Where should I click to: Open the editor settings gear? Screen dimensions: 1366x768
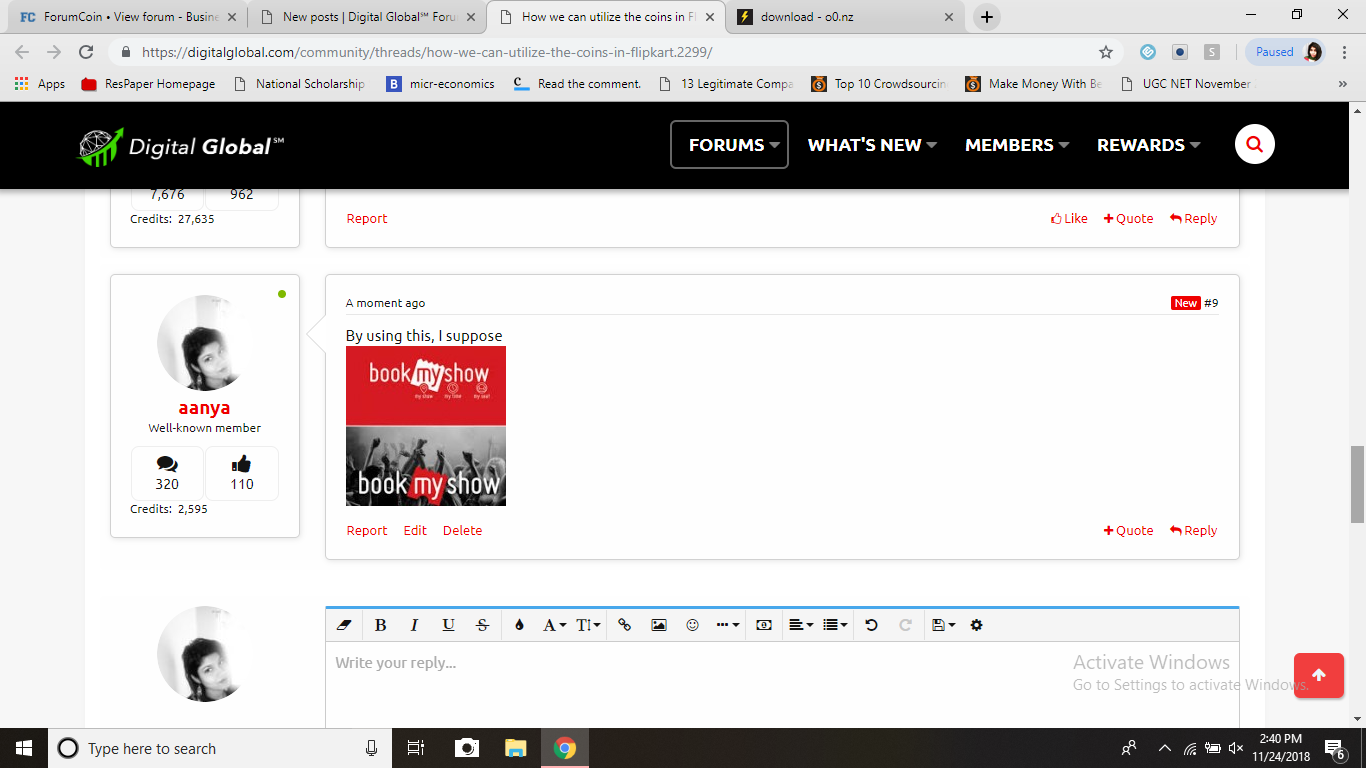pos(975,624)
